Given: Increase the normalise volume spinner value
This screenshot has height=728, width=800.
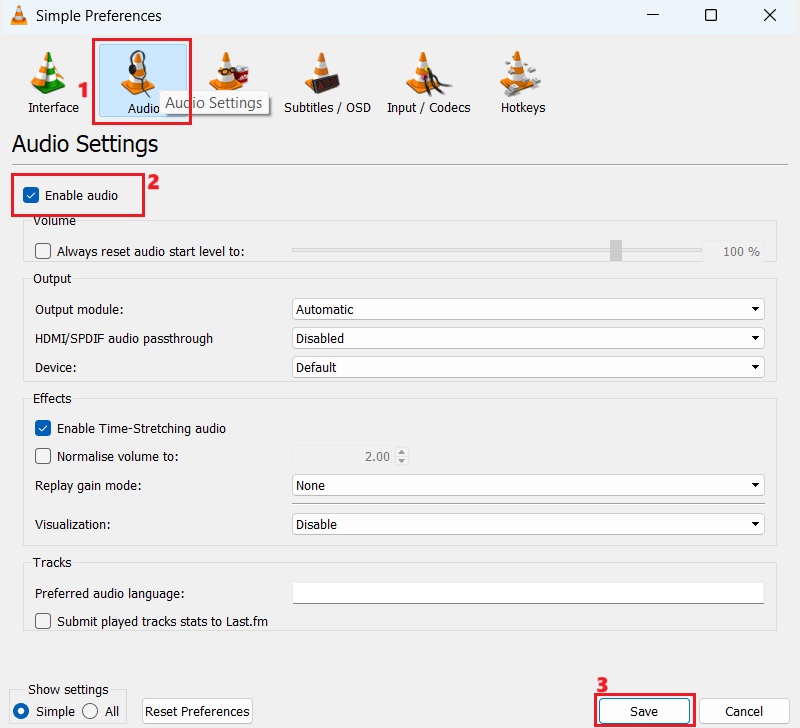Looking at the screenshot, I should 402,451.
